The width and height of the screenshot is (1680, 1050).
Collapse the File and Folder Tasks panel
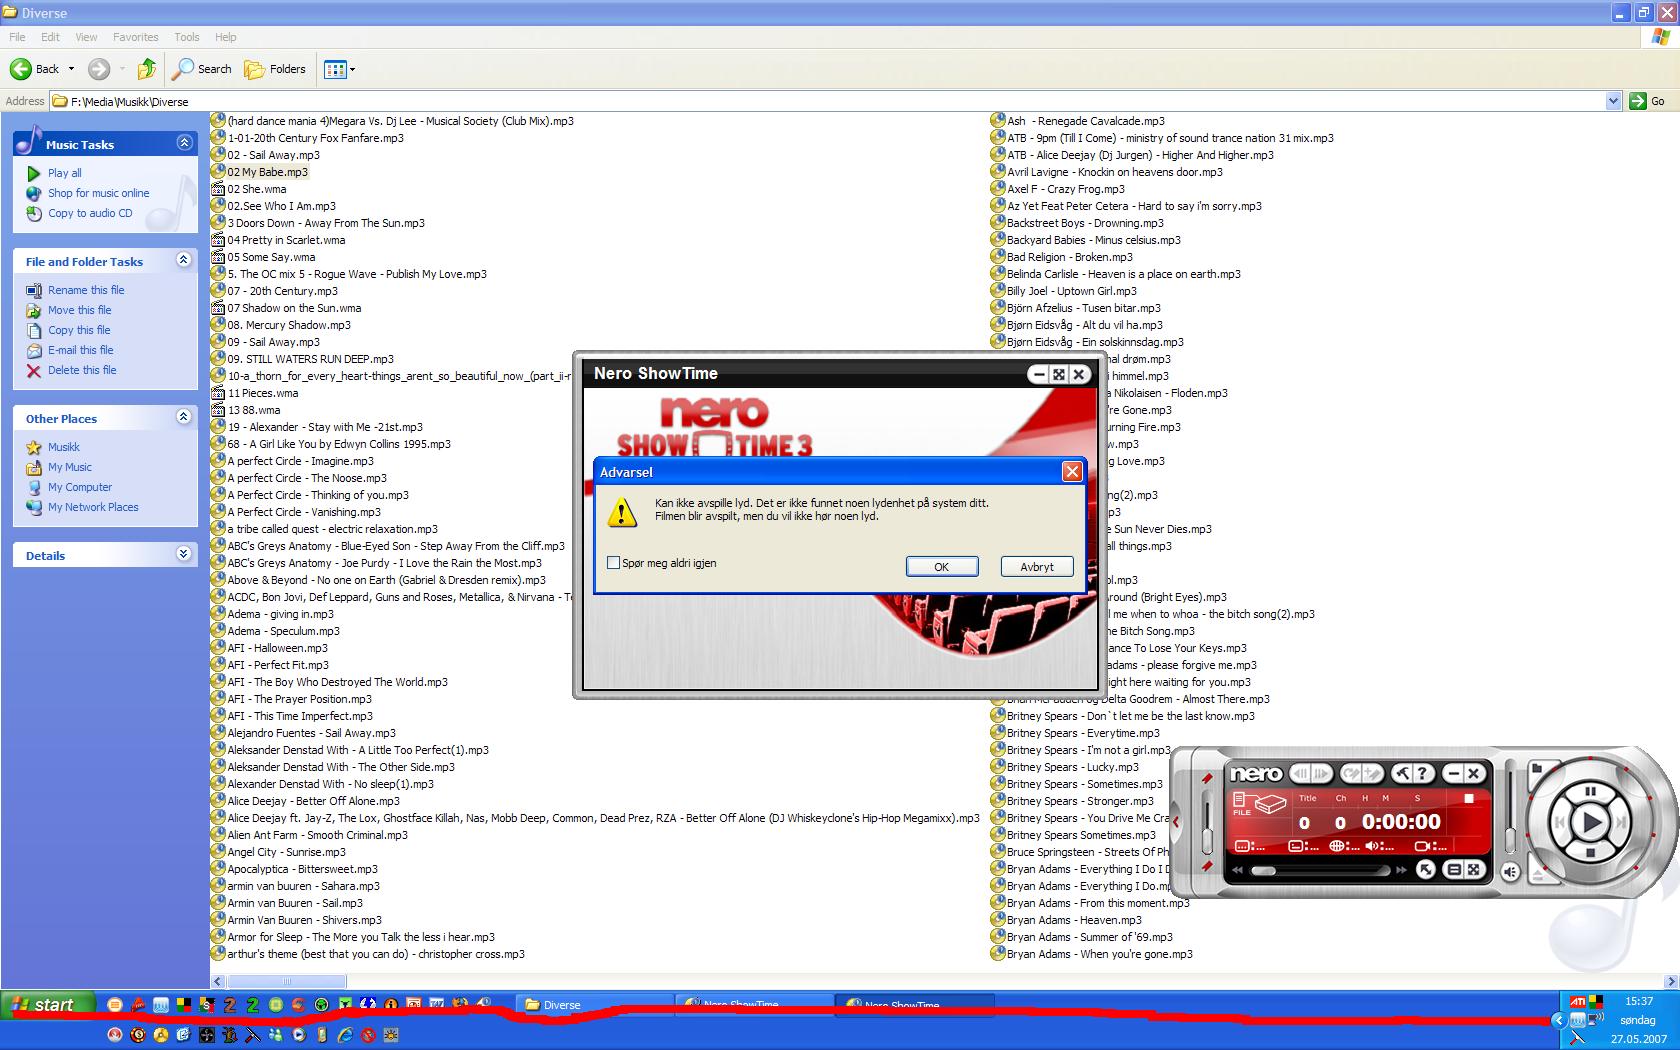[184, 260]
